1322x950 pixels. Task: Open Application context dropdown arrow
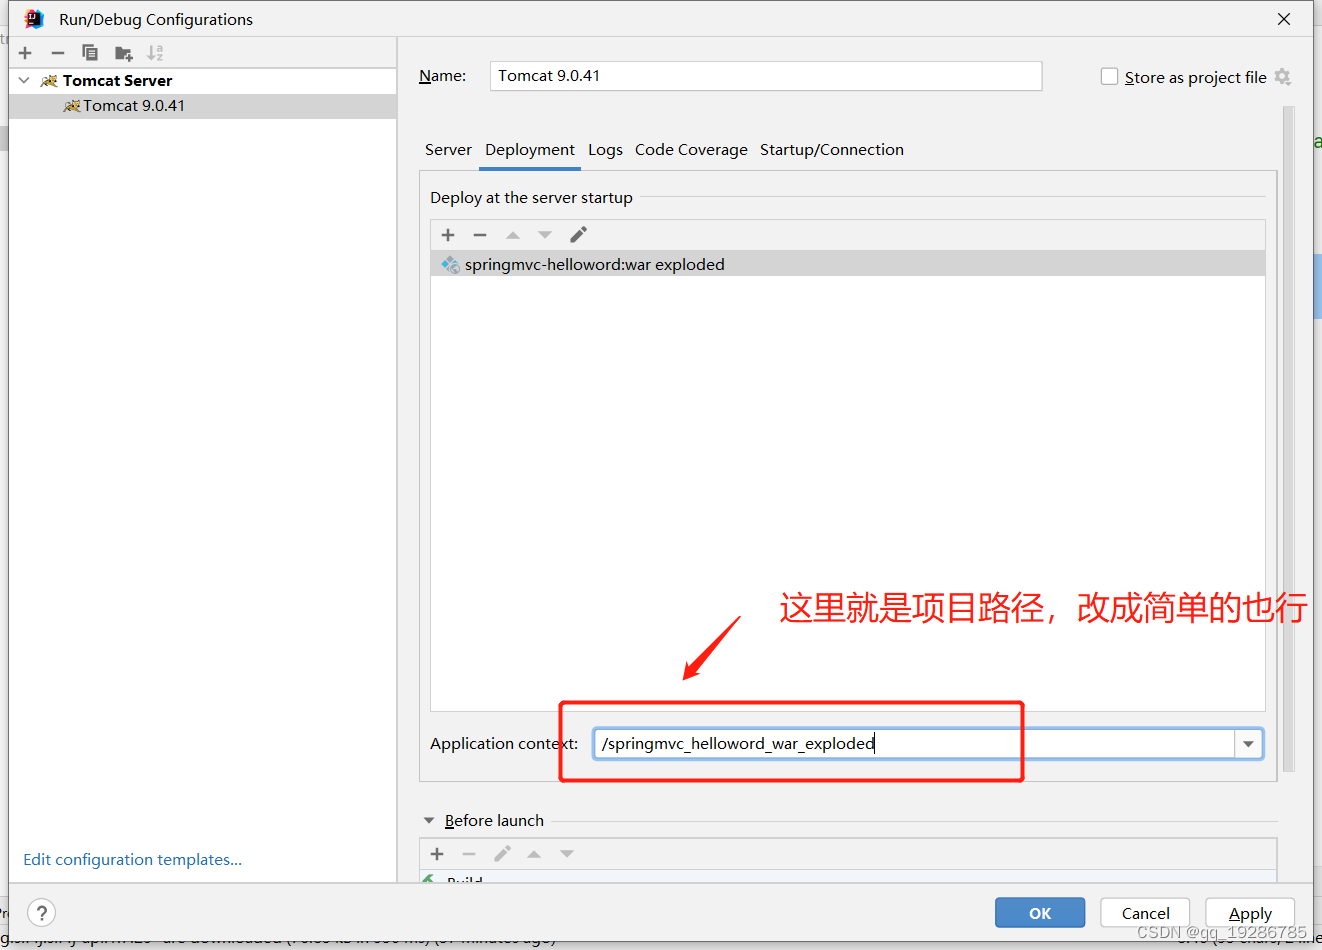(1248, 744)
